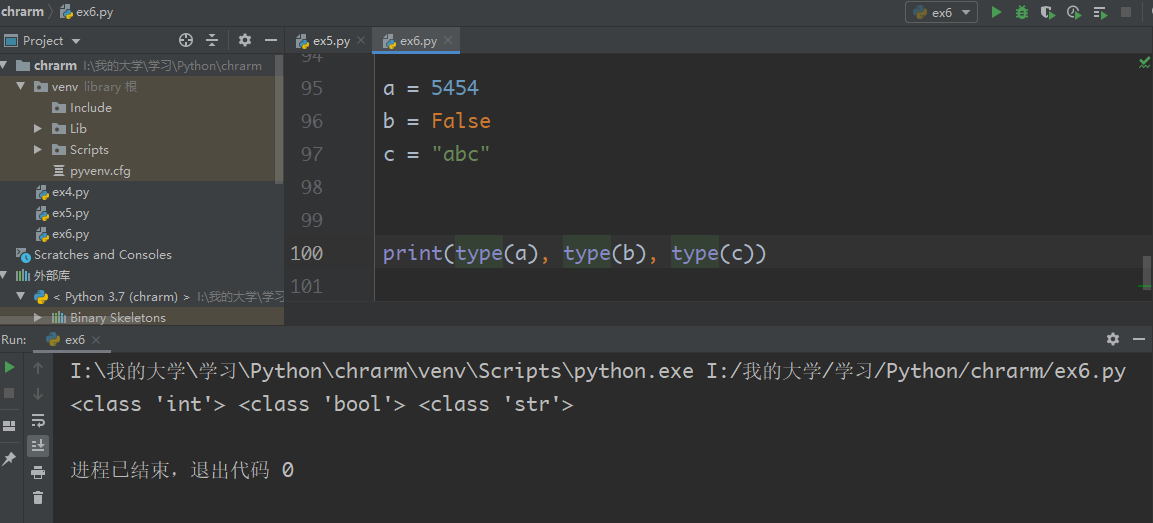This screenshot has width=1153, height=523.
Task: Expand the Scripts folder arrow
Action: tap(38, 149)
